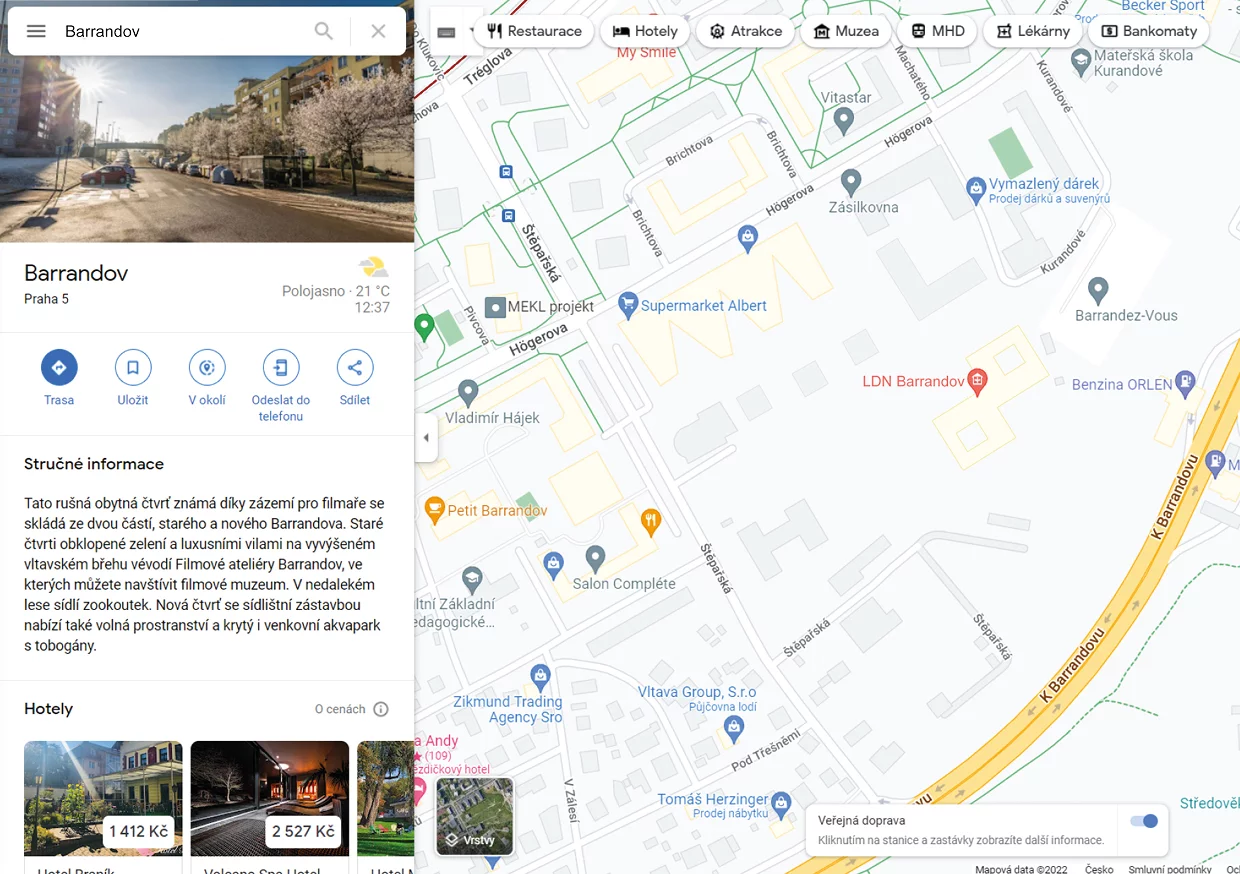Show MHD public transit places
The width and height of the screenshot is (1240, 874).
[x=937, y=31]
